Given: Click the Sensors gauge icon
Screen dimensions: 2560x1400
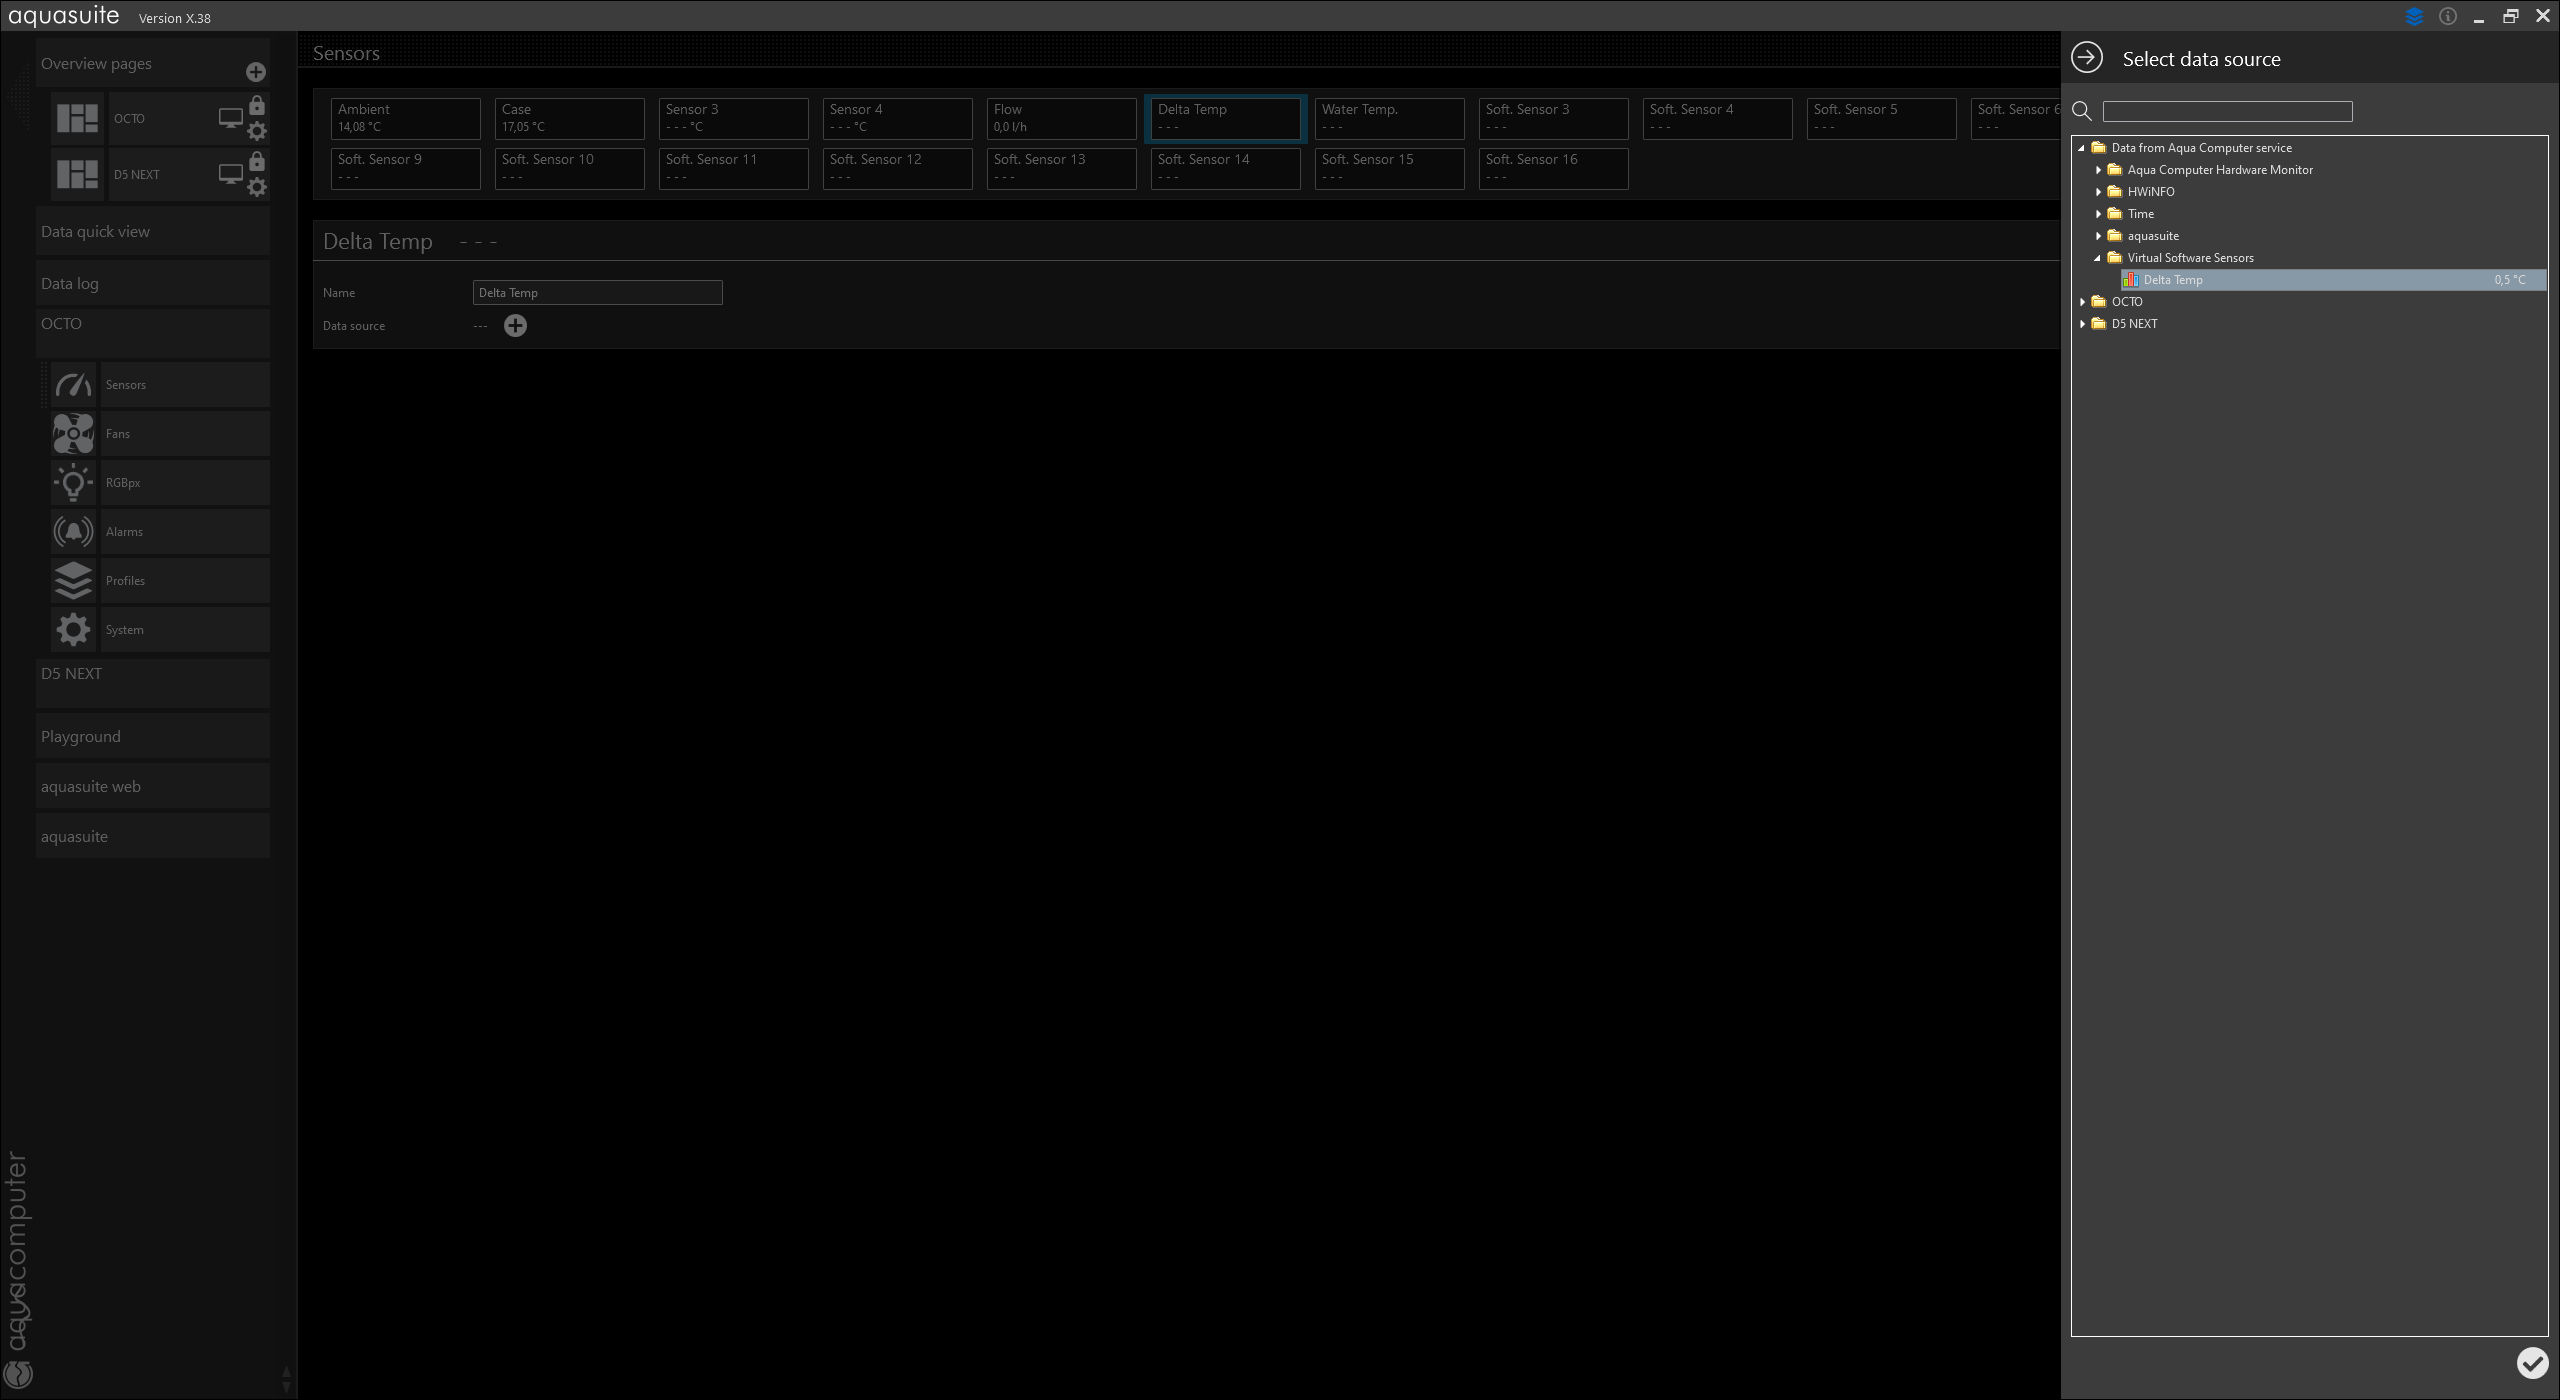Looking at the screenshot, I should 73,385.
